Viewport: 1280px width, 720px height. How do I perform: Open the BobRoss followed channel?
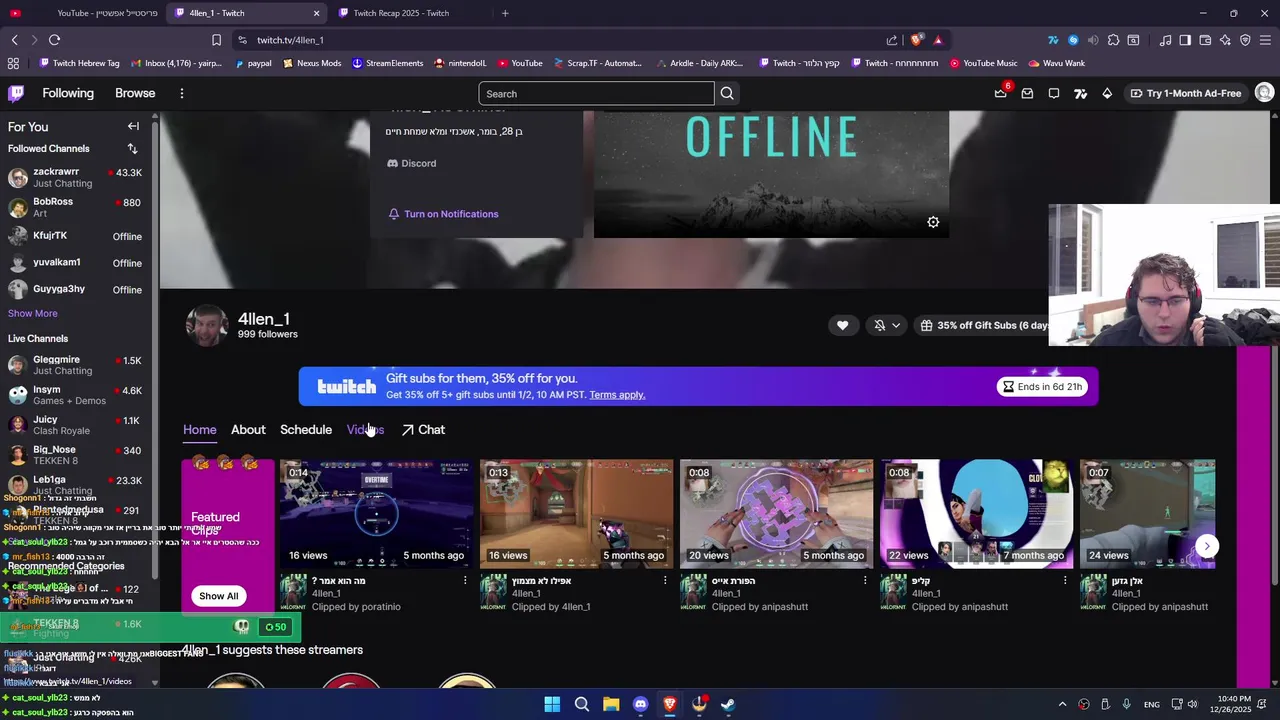76,207
